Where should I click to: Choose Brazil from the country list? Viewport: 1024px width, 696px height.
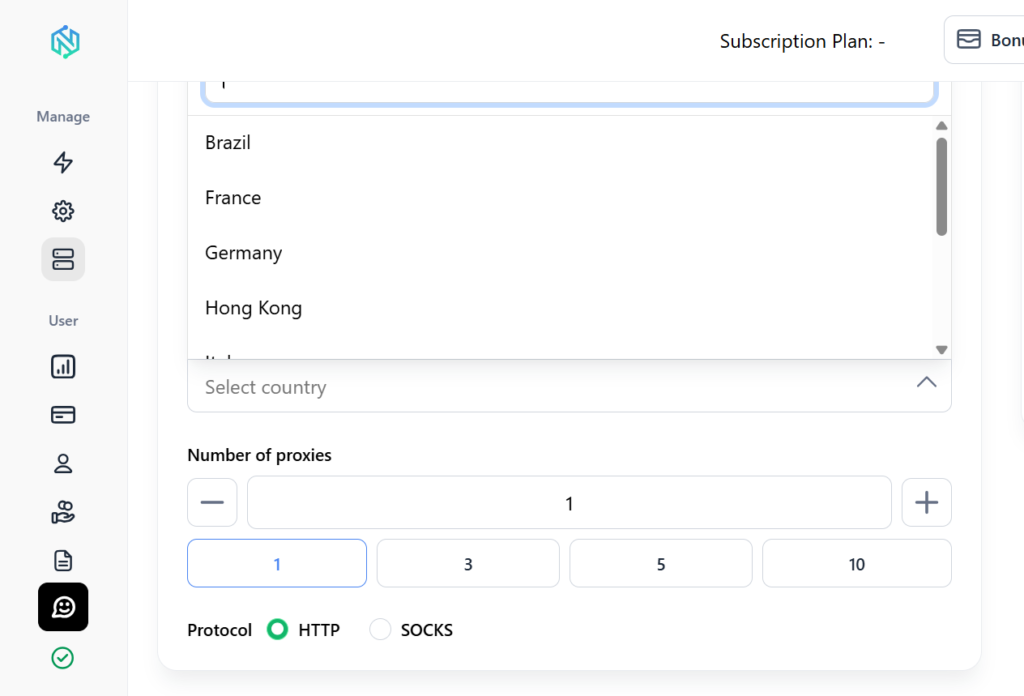click(x=561, y=142)
